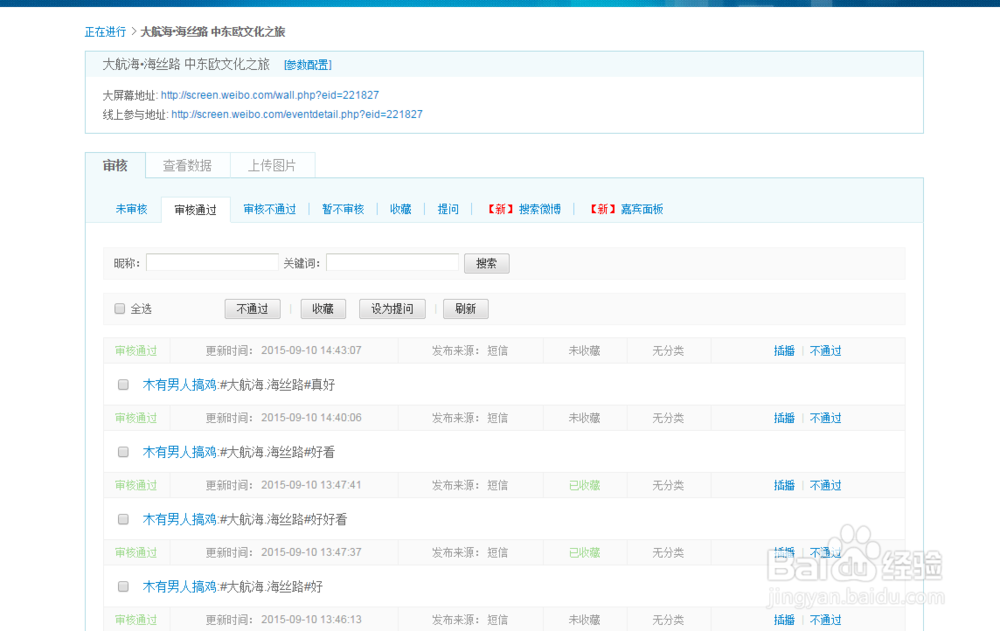Open the new 搜索微博 tab
The image size is (1000, 631).
524,209
